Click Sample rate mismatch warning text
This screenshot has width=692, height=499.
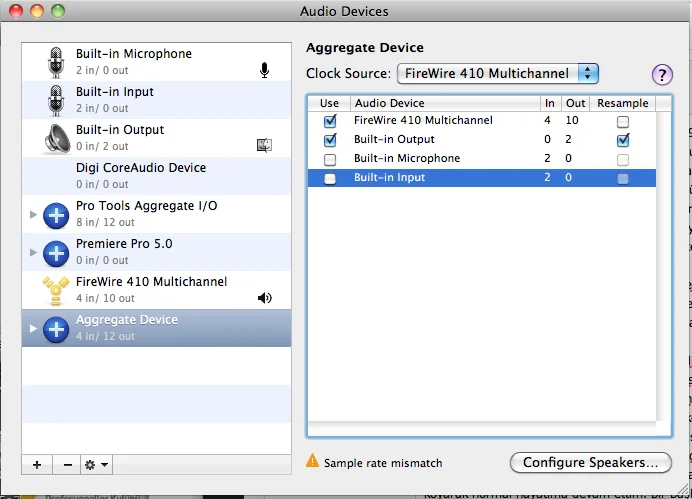click(x=383, y=463)
